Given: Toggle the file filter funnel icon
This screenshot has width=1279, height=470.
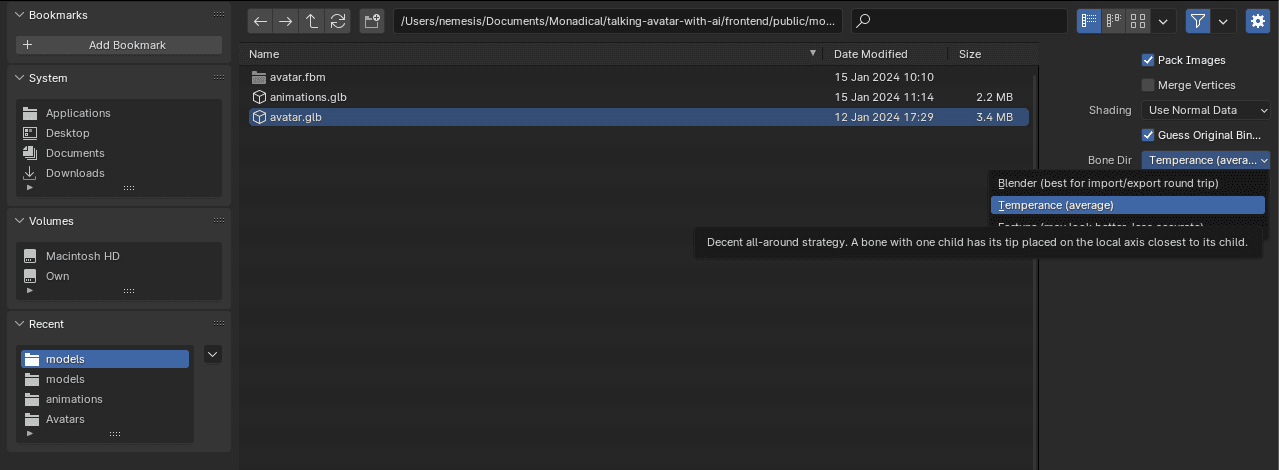Looking at the screenshot, I should click(x=1197, y=21).
